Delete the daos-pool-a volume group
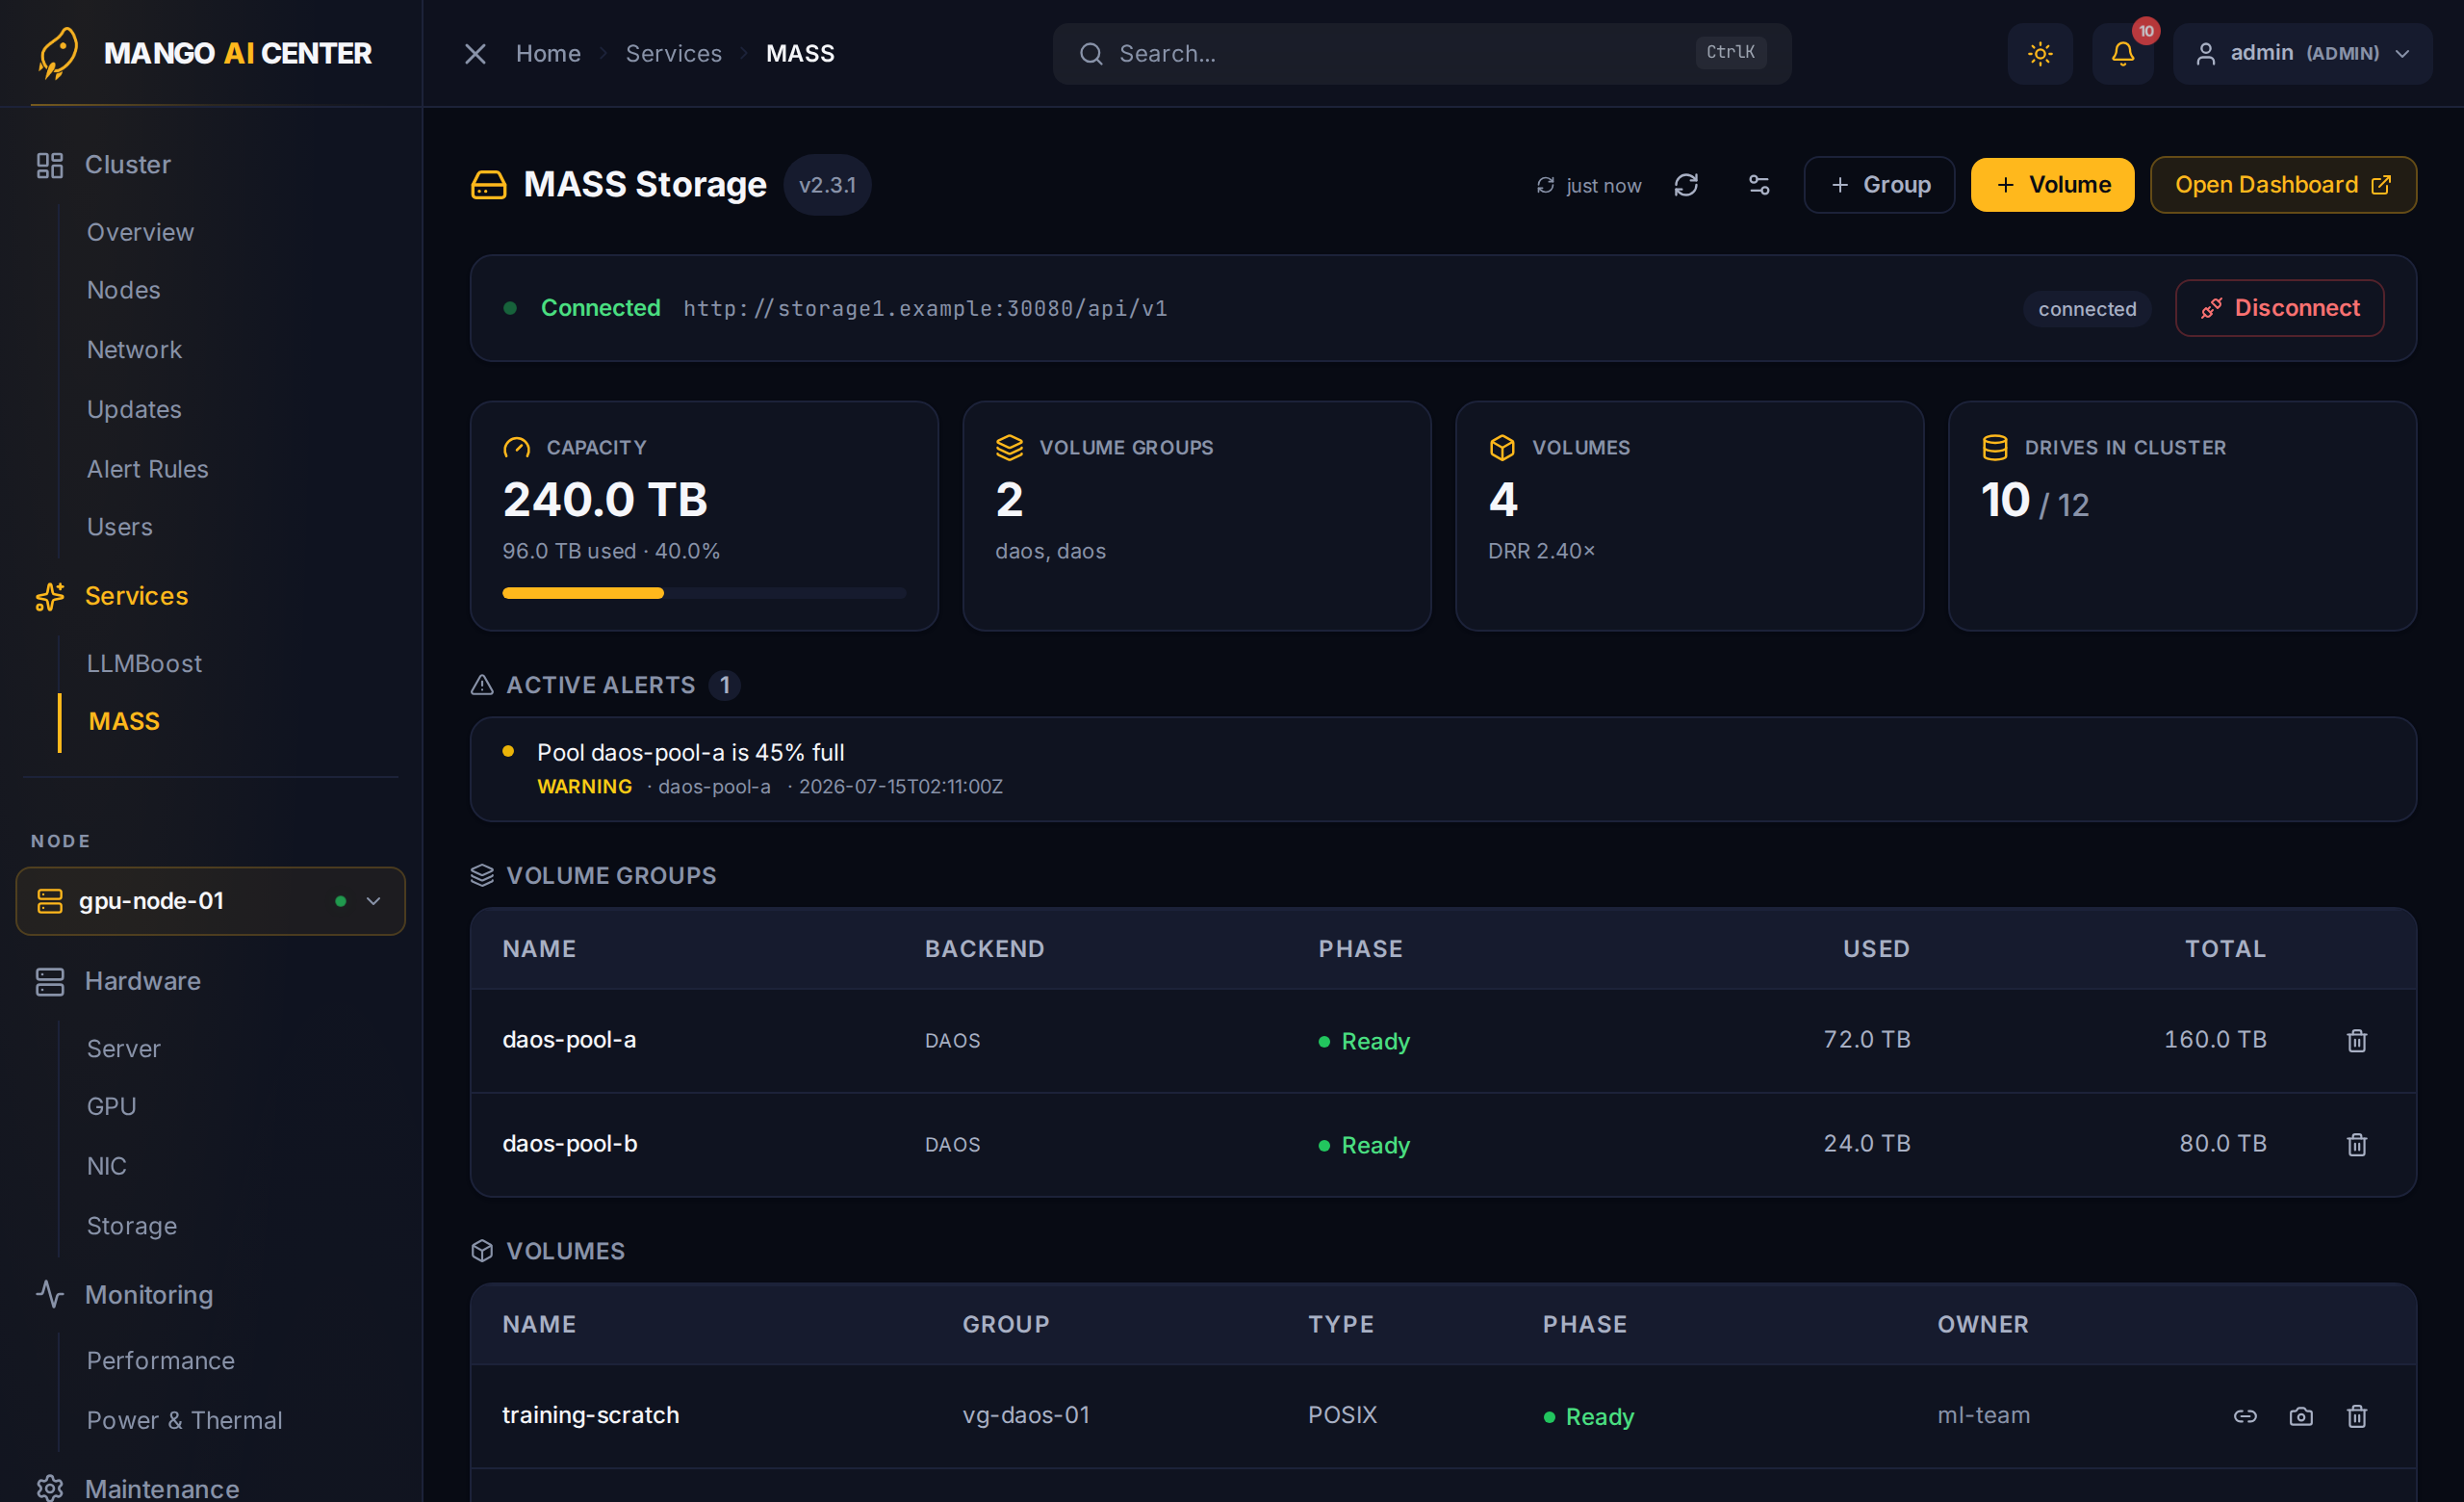2464x1502 pixels. point(2356,1040)
